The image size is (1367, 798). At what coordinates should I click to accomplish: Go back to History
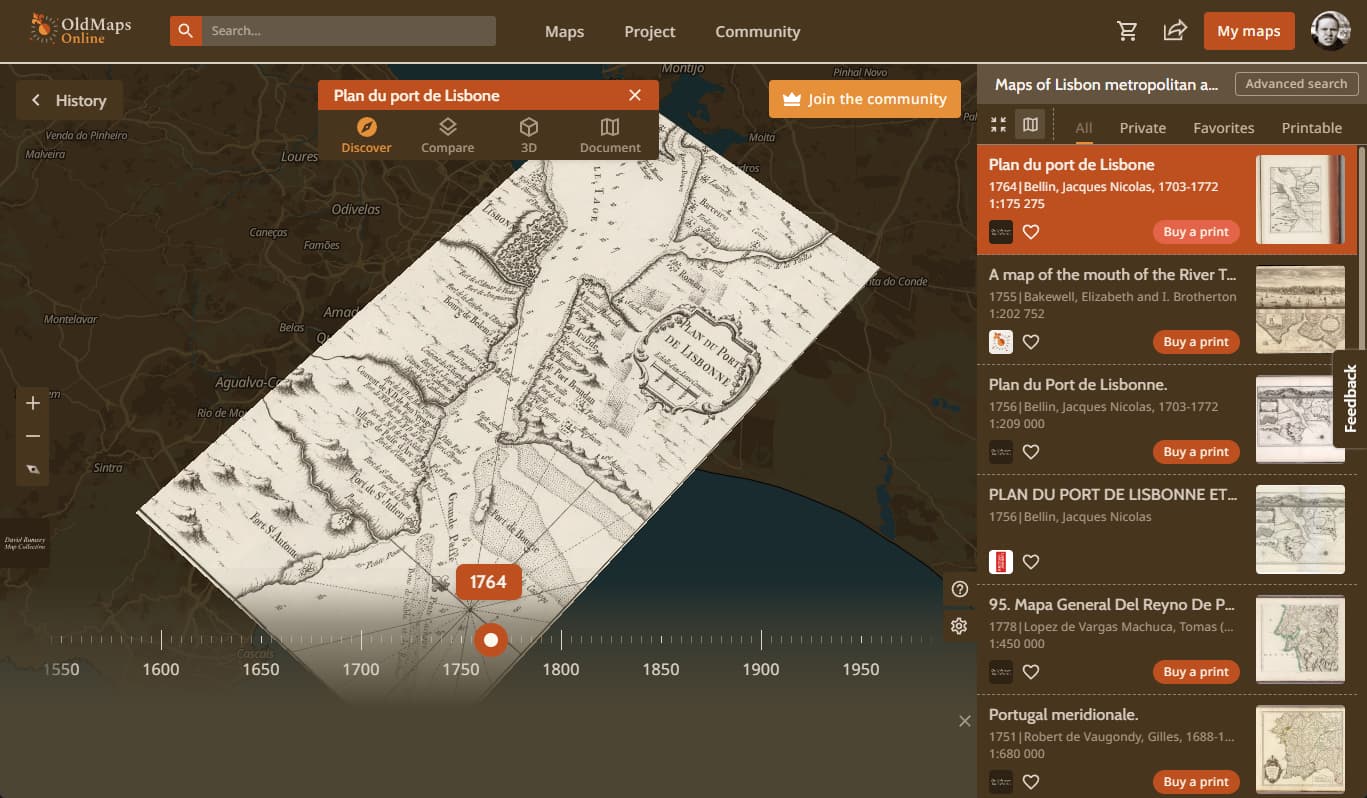[x=69, y=100]
